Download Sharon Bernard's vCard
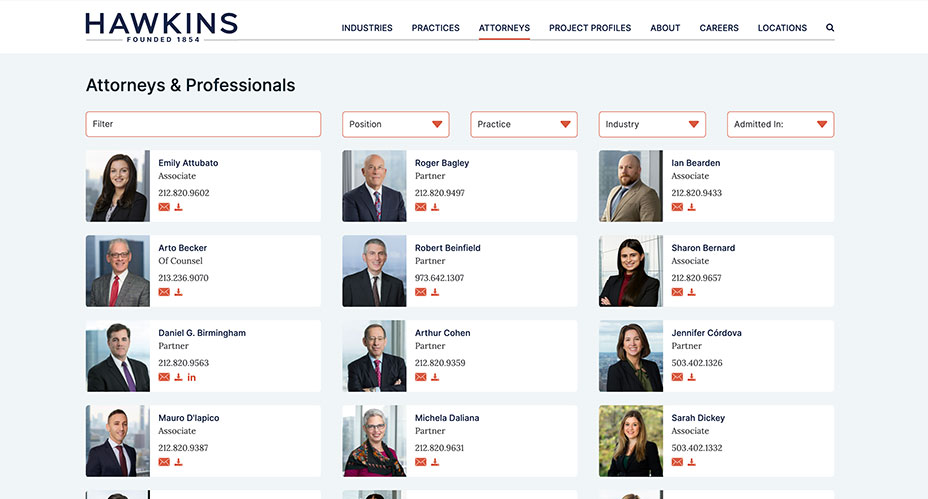 pos(691,292)
